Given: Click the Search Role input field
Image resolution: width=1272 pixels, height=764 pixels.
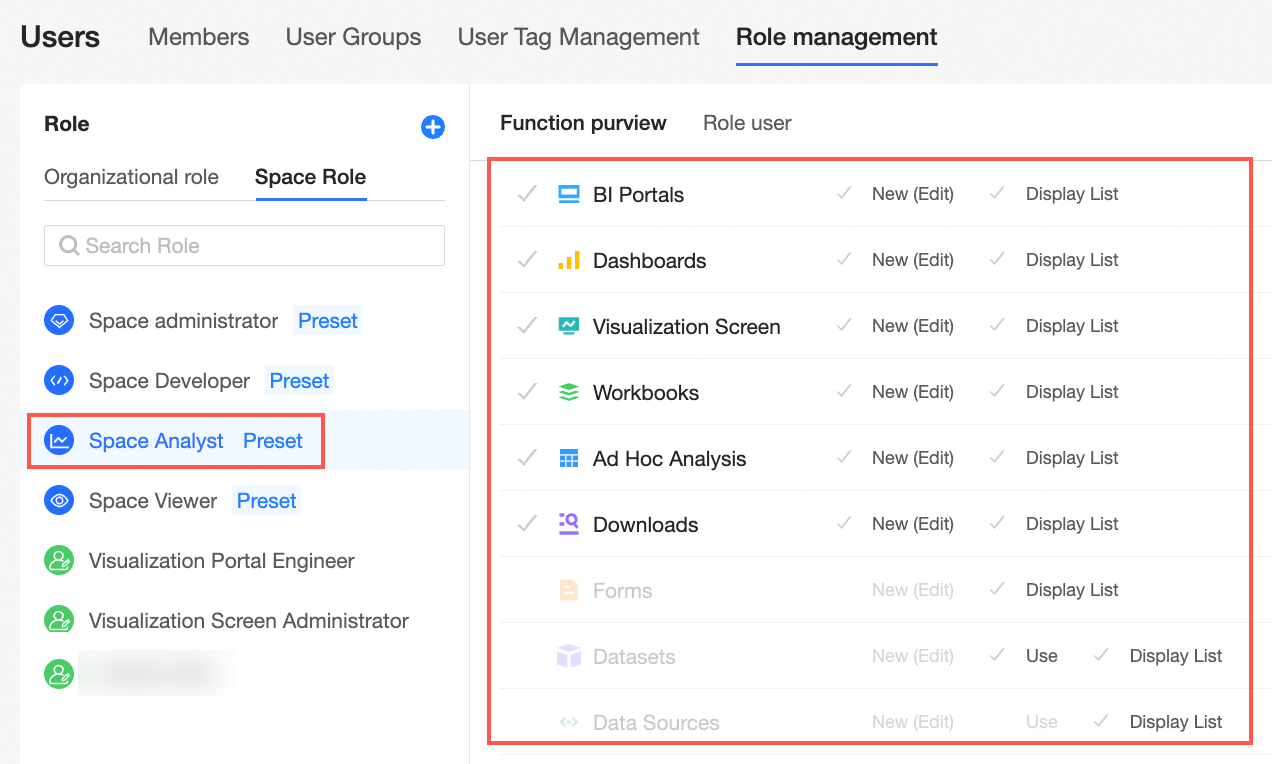Looking at the screenshot, I should coord(244,245).
